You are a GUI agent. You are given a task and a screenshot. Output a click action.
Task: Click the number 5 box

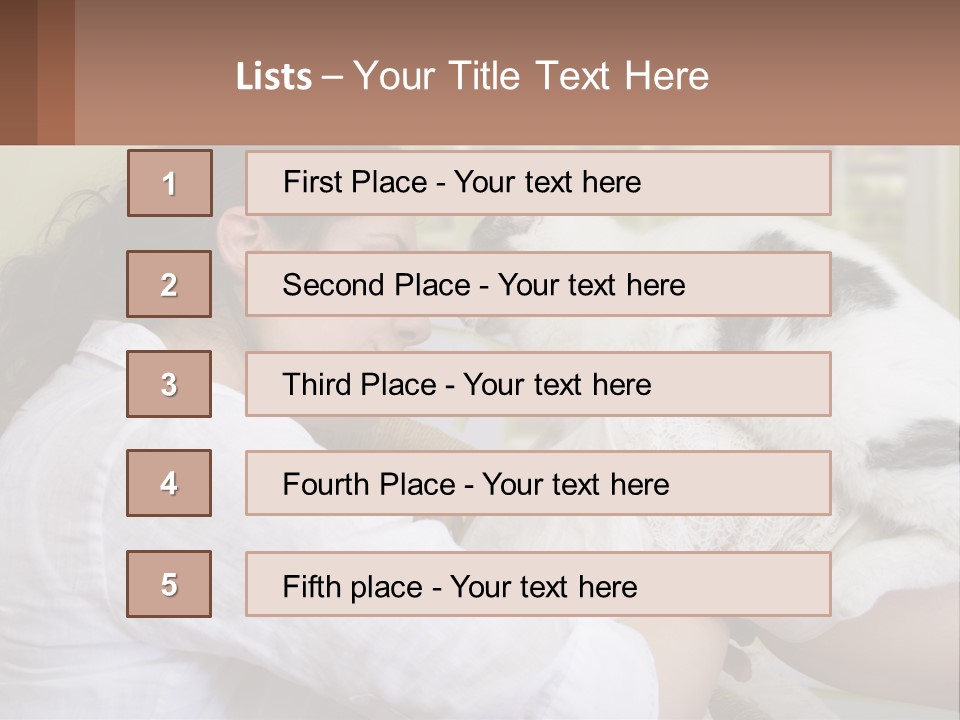(x=169, y=584)
